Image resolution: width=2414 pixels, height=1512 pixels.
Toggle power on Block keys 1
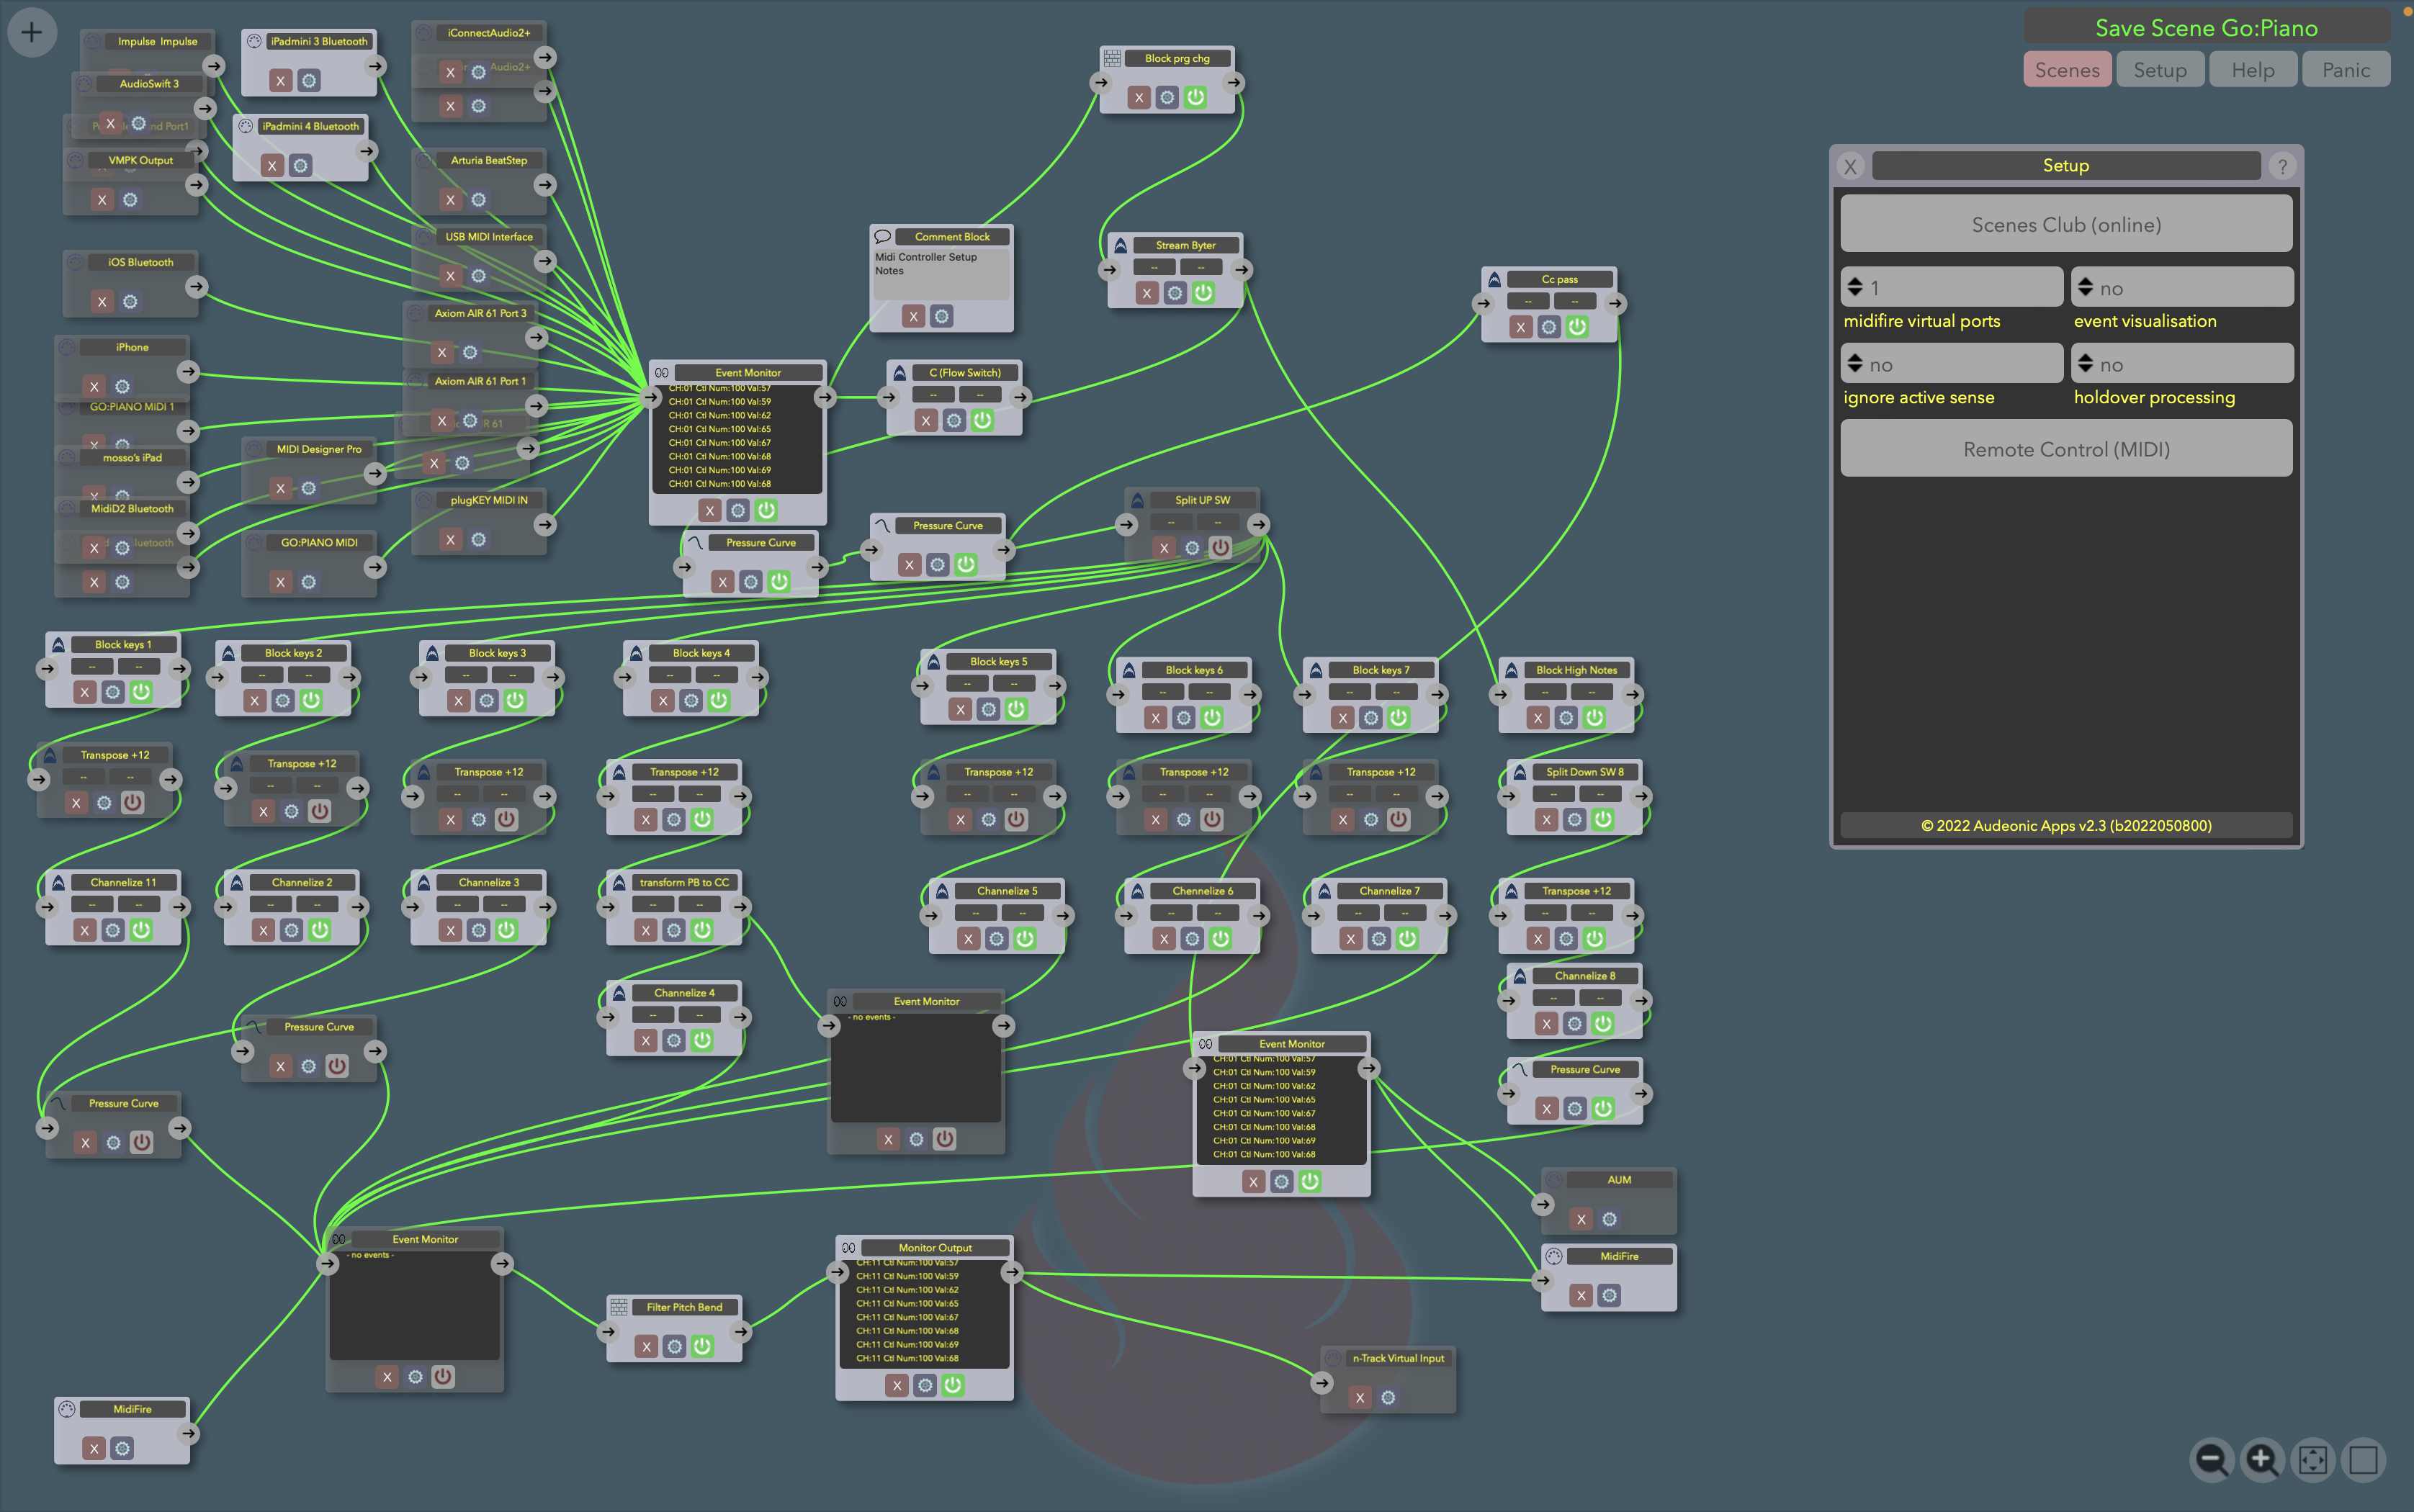pyautogui.click(x=141, y=692)
